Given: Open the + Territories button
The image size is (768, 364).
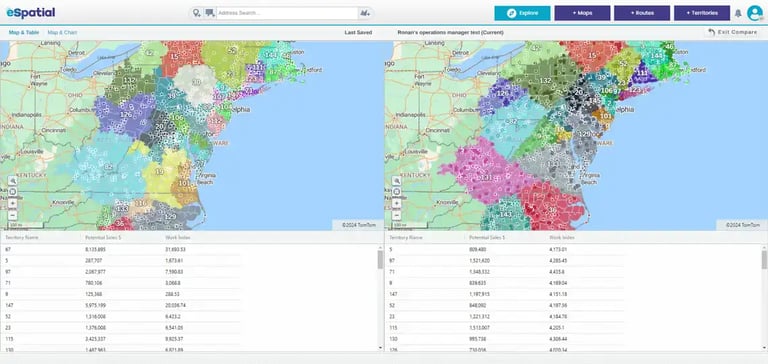Looking at the screenshot, I should [702, 13].
